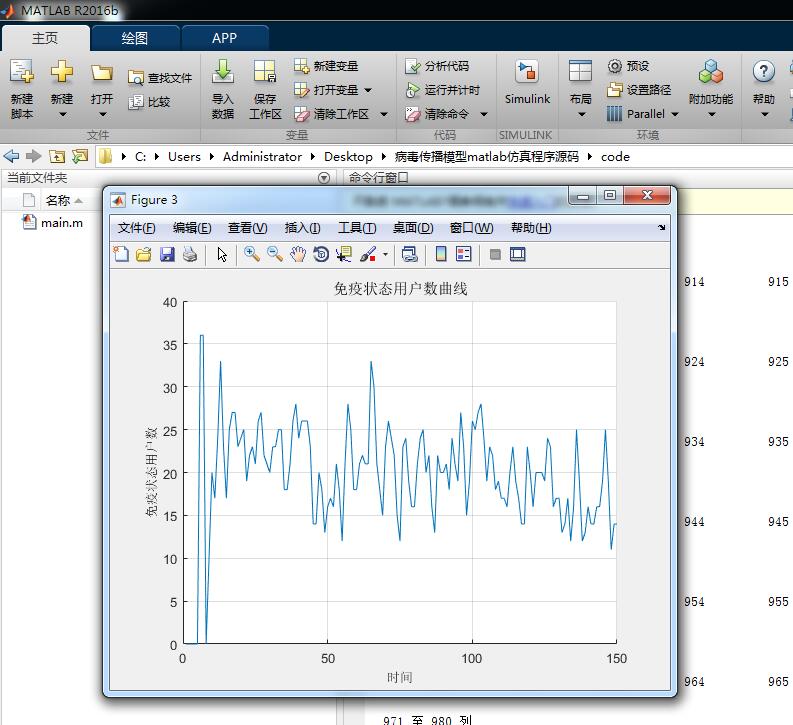This screenshot has width=793, height=725.
Task: Toggle Rotate 3D tool in Figure 3
Action: coord(321,254)
